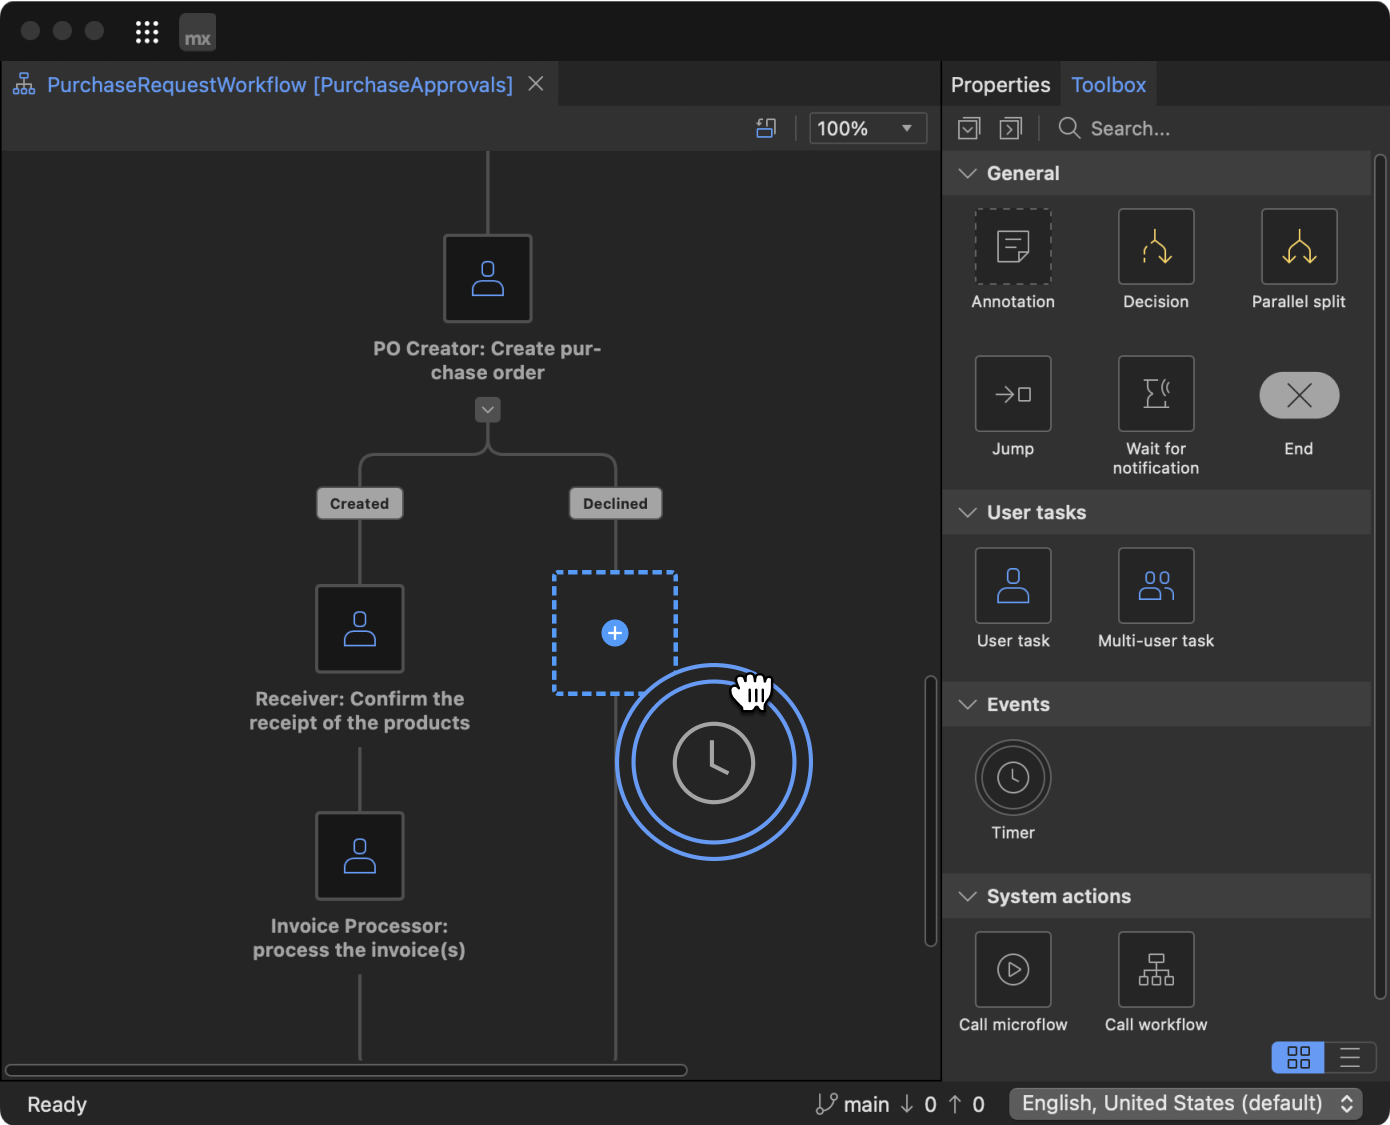Open the language selector dropdown
This screenshot has width=1390, height=1125.
[x=1185, y=1103]
